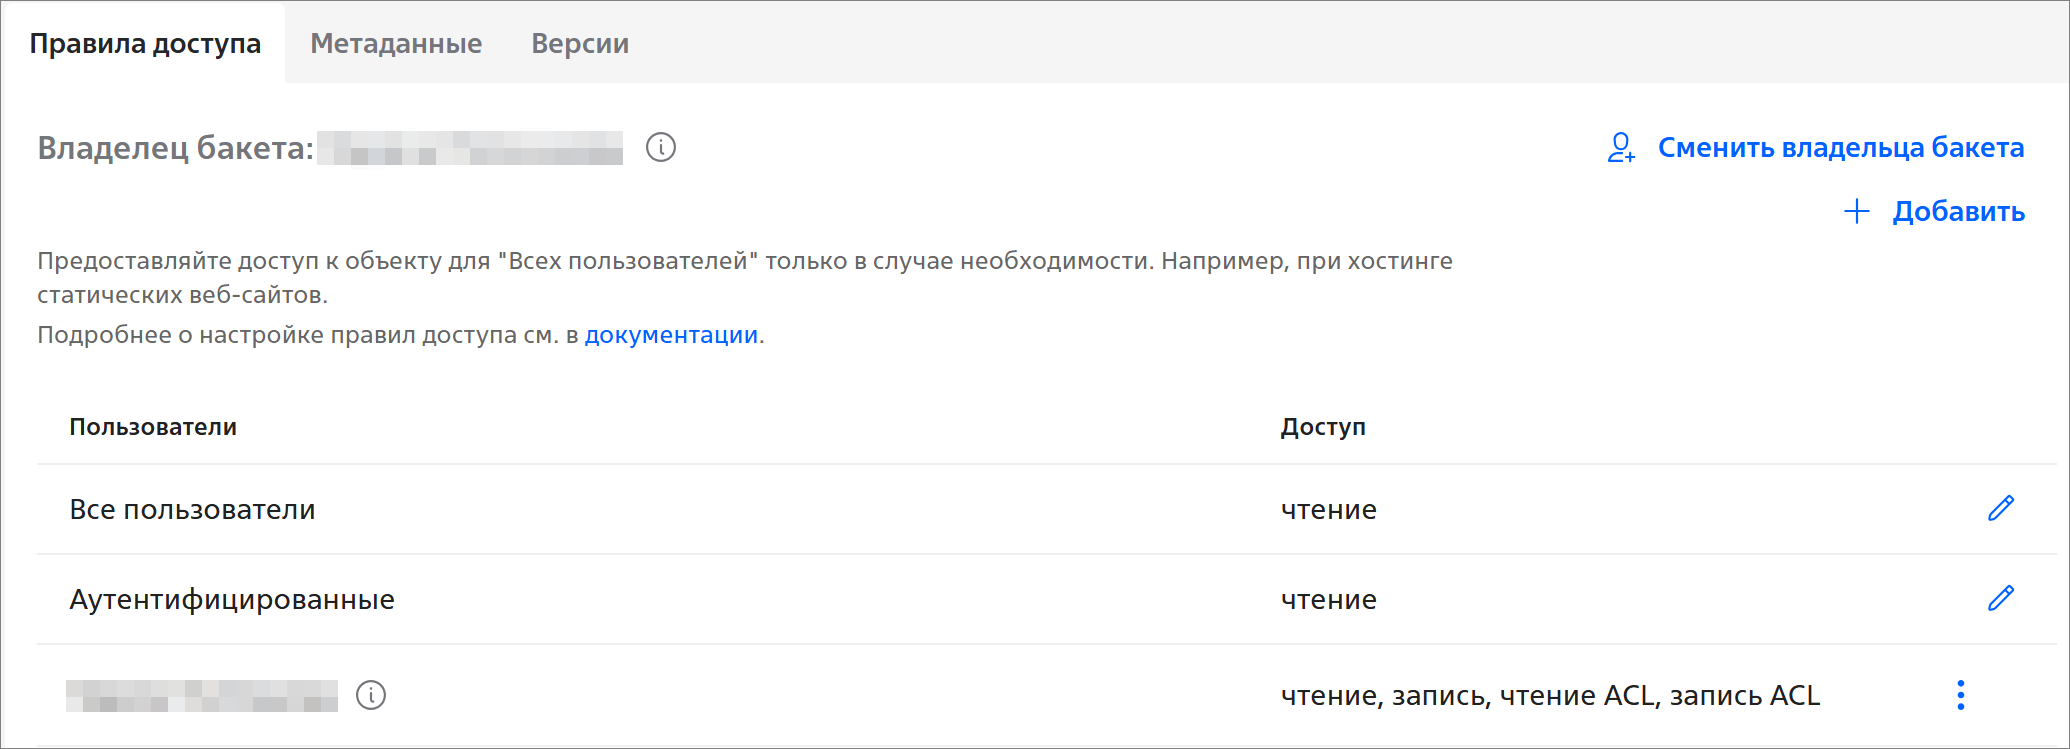Click the Пользователи column header
Viewport: 2070px width, 749px height.
tap(153, 427)
